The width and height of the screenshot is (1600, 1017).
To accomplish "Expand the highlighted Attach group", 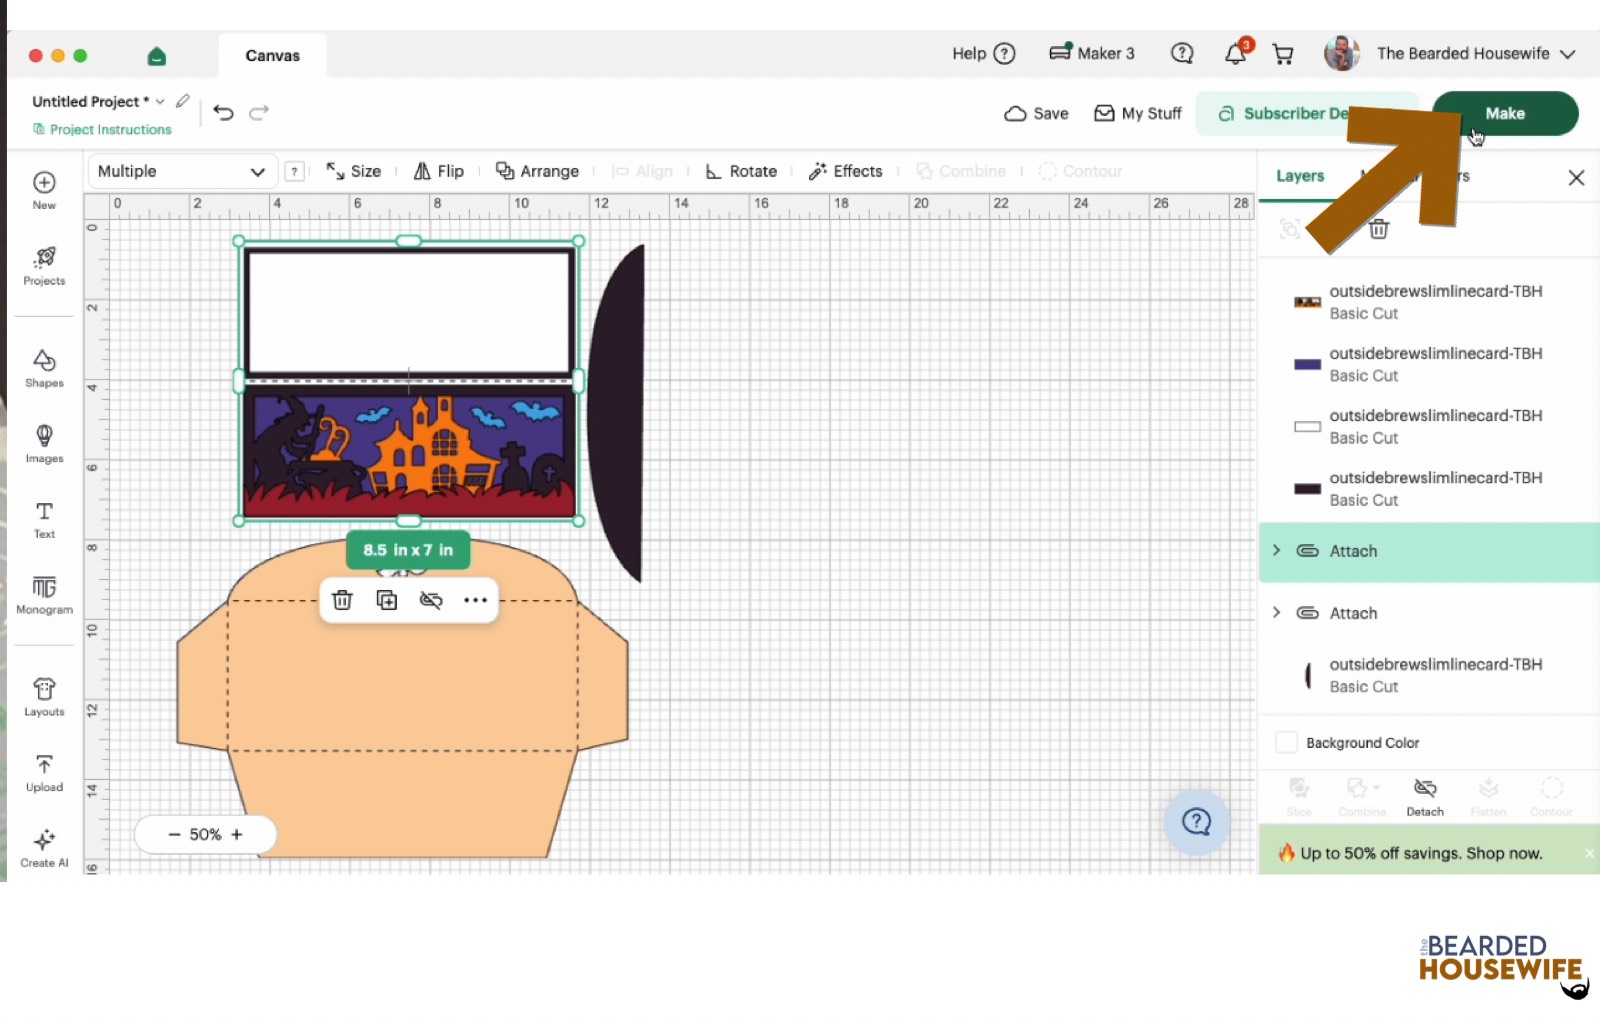I will [x=1277, y=550].
